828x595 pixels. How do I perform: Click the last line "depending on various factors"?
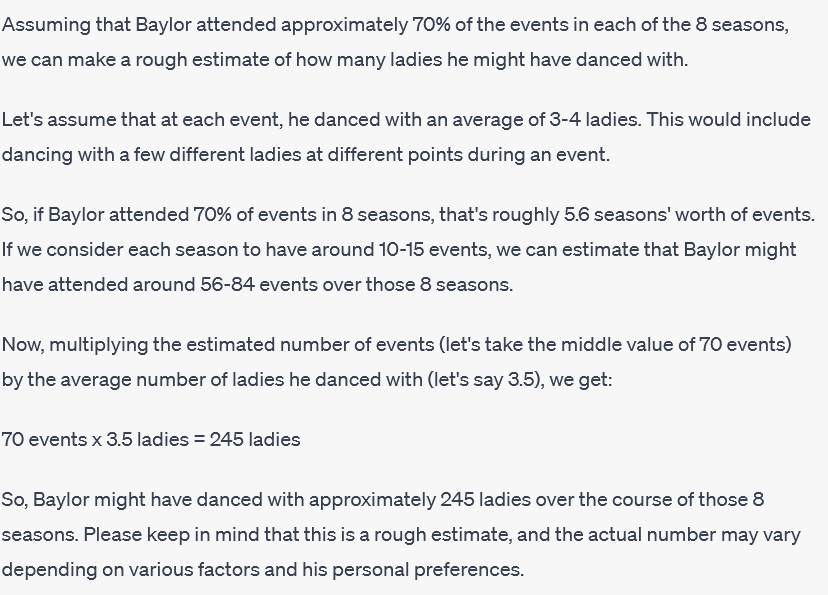[263, 570]
